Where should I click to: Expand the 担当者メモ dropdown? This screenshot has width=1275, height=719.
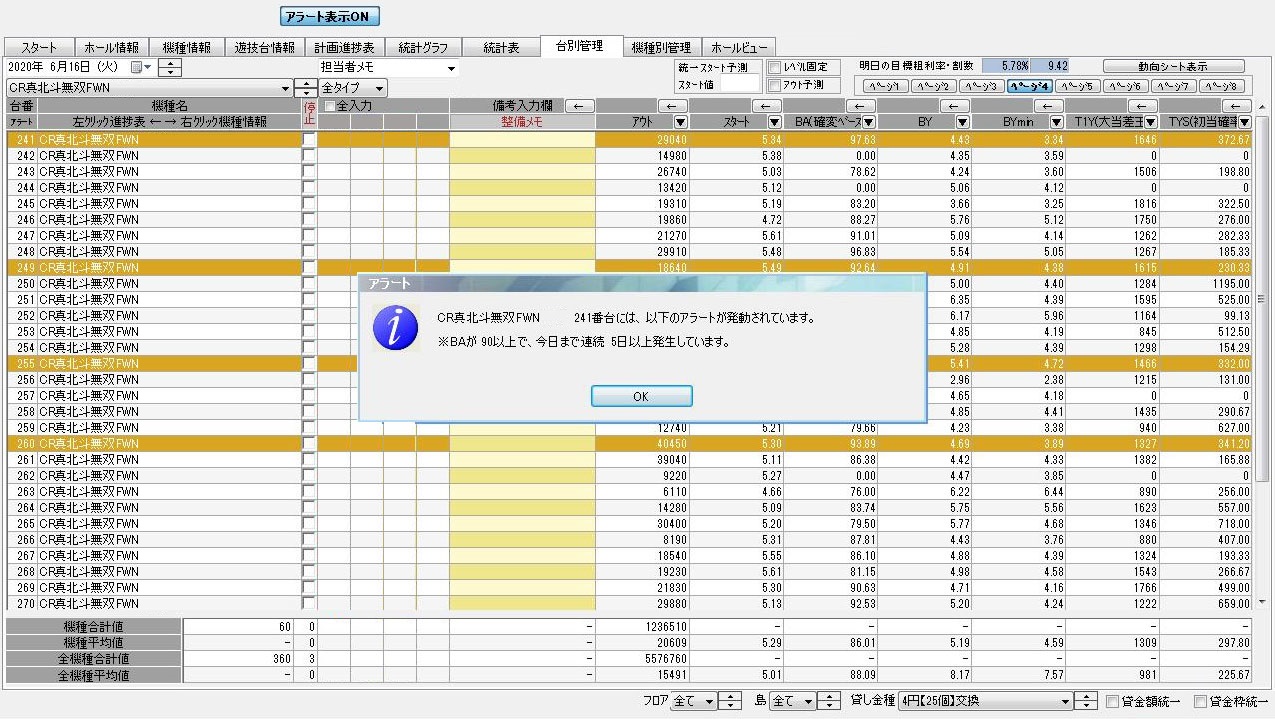(x=451, y=69)
